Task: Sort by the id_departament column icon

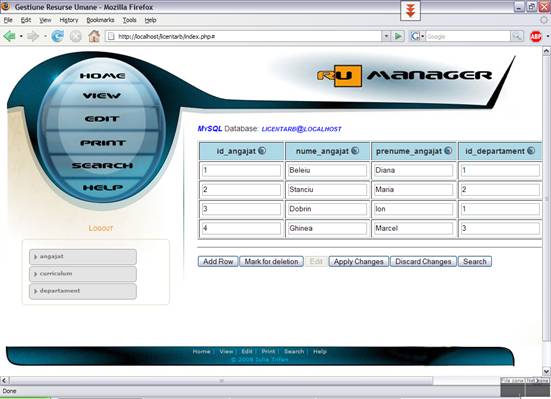Action: [531, 151]
